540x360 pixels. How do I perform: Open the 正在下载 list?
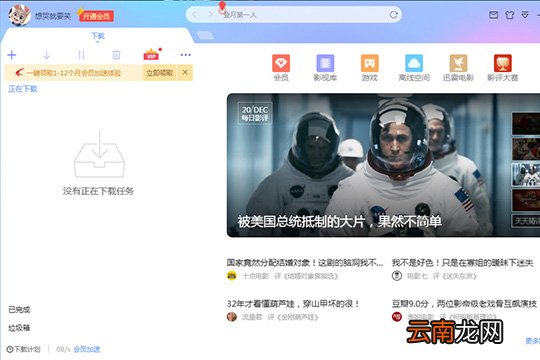tap(23, 89)
